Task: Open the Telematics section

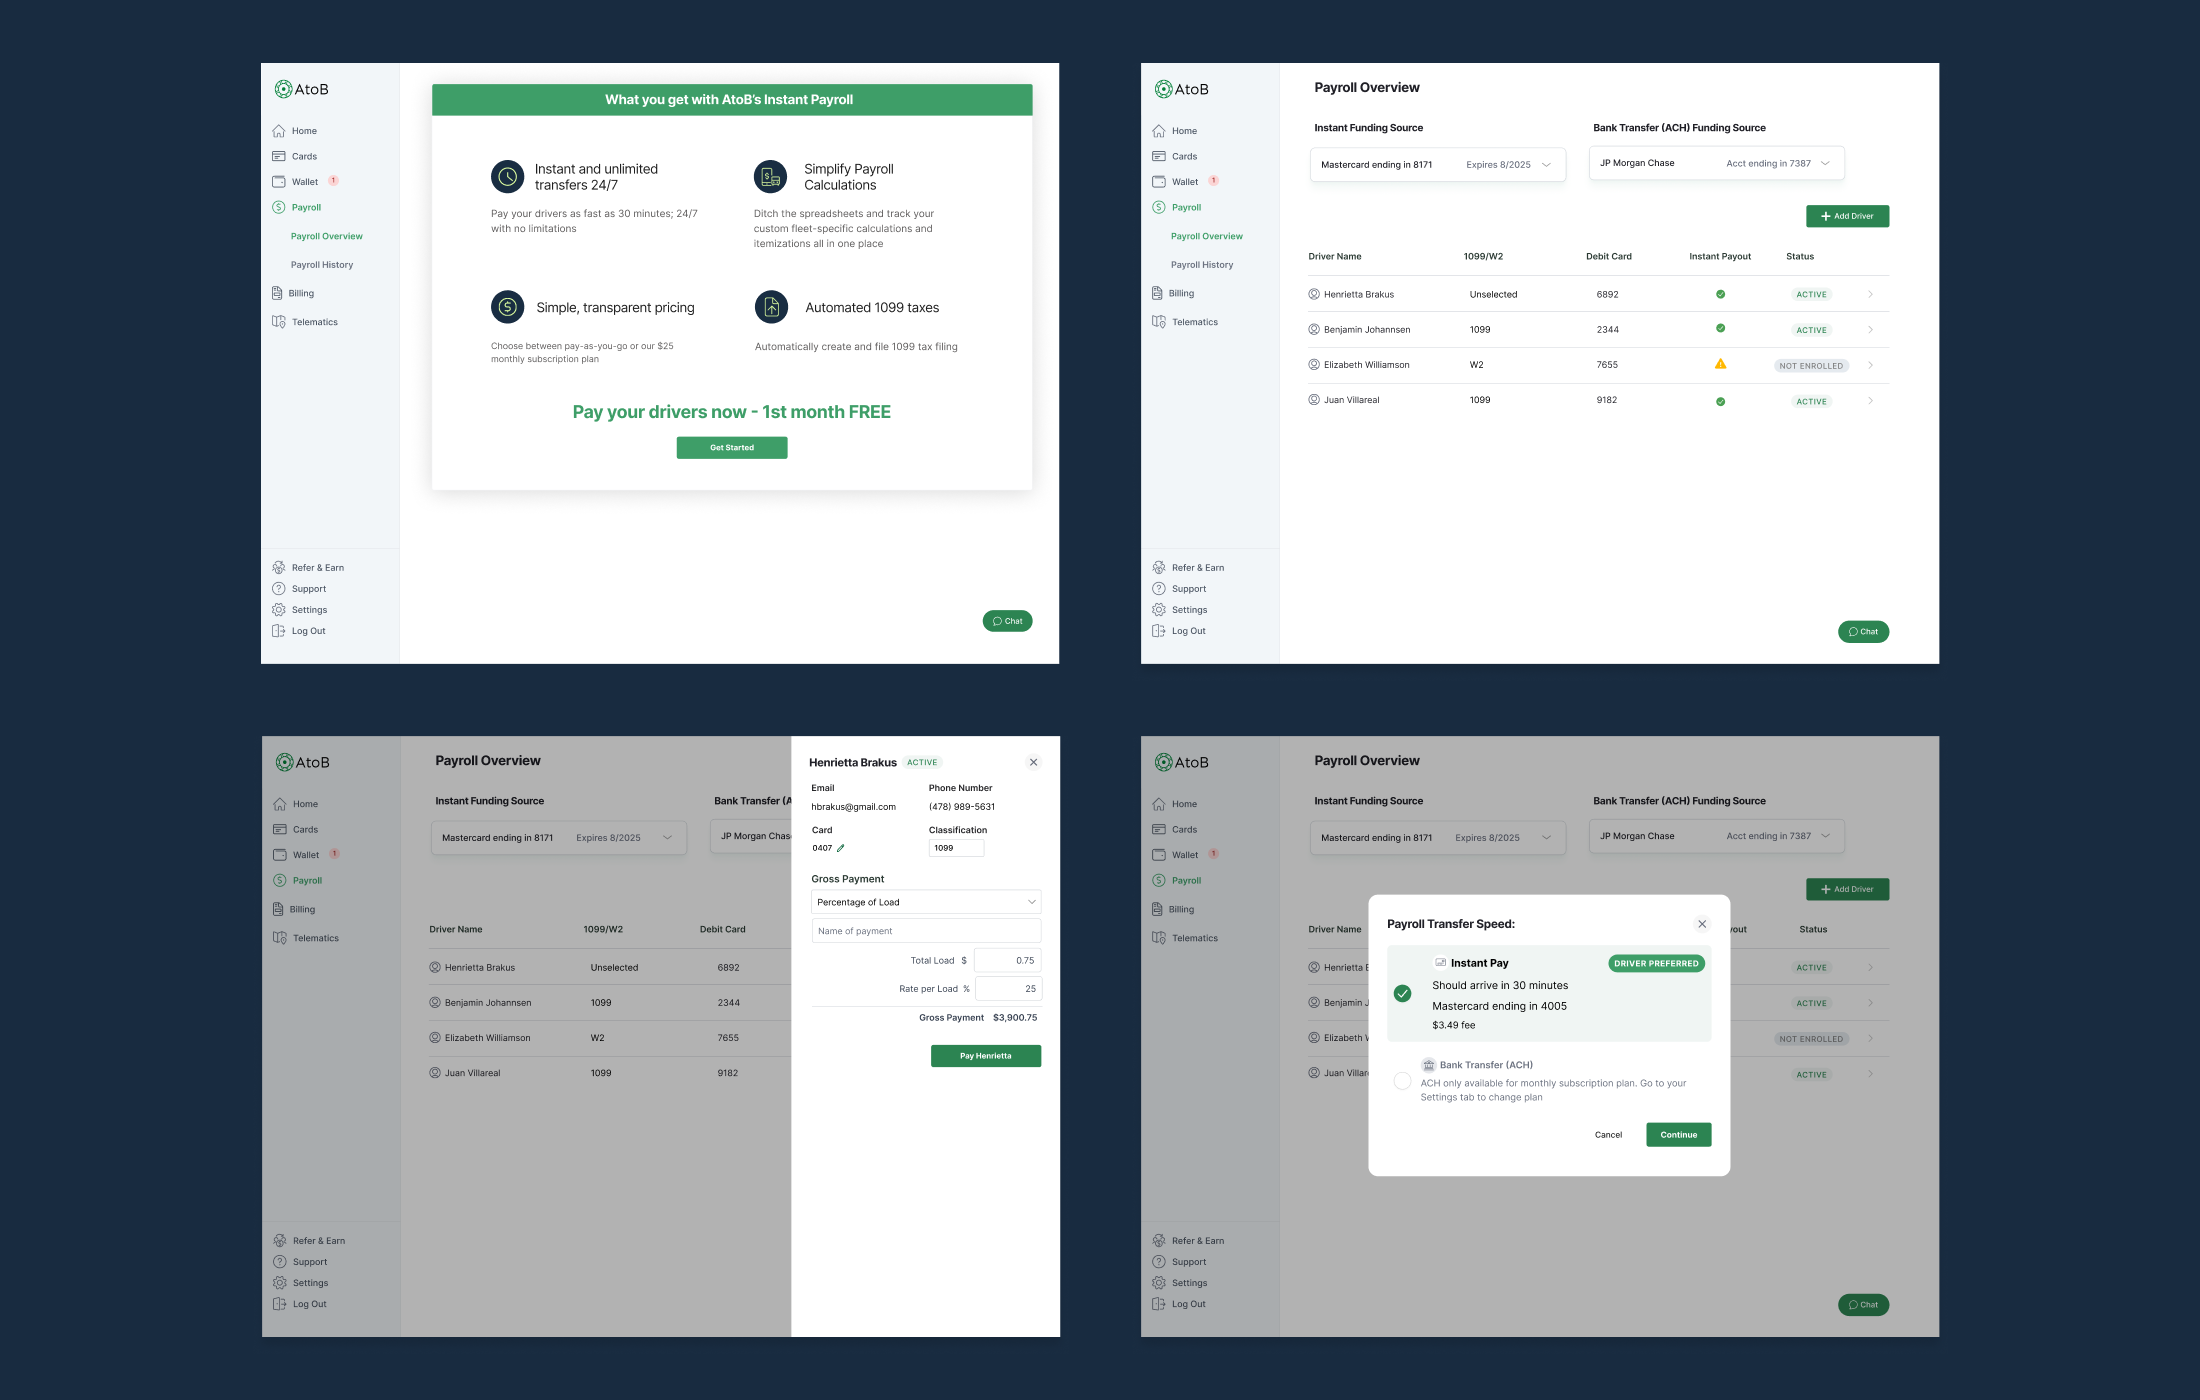Action: point(314,321)
